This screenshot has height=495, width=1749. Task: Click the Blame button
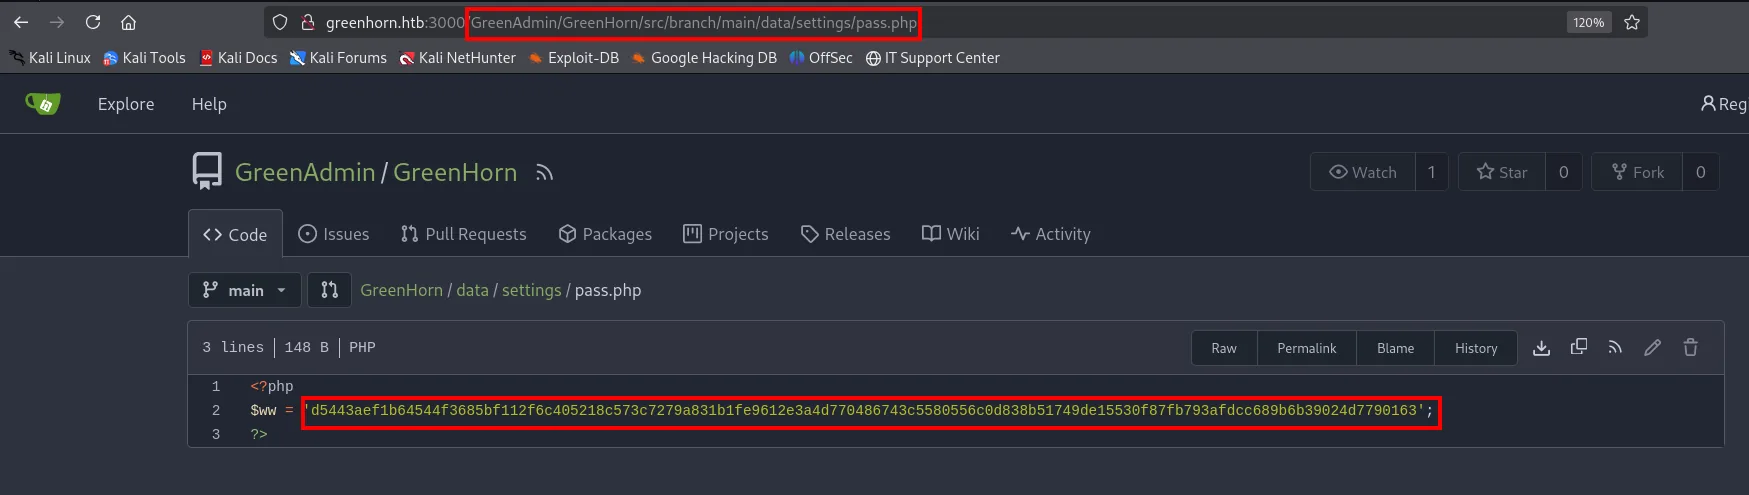pos(1395,348)
